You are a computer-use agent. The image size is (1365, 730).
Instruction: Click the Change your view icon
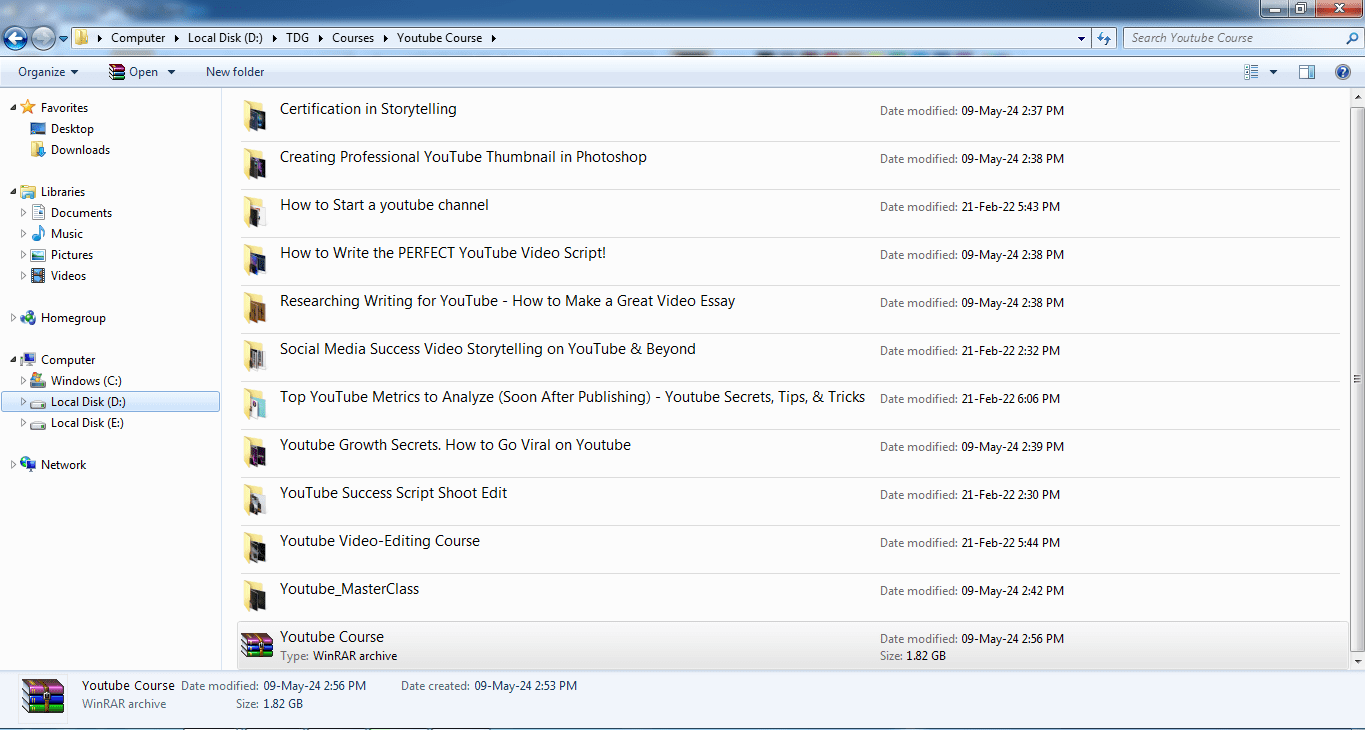(x=1251, y=72)
